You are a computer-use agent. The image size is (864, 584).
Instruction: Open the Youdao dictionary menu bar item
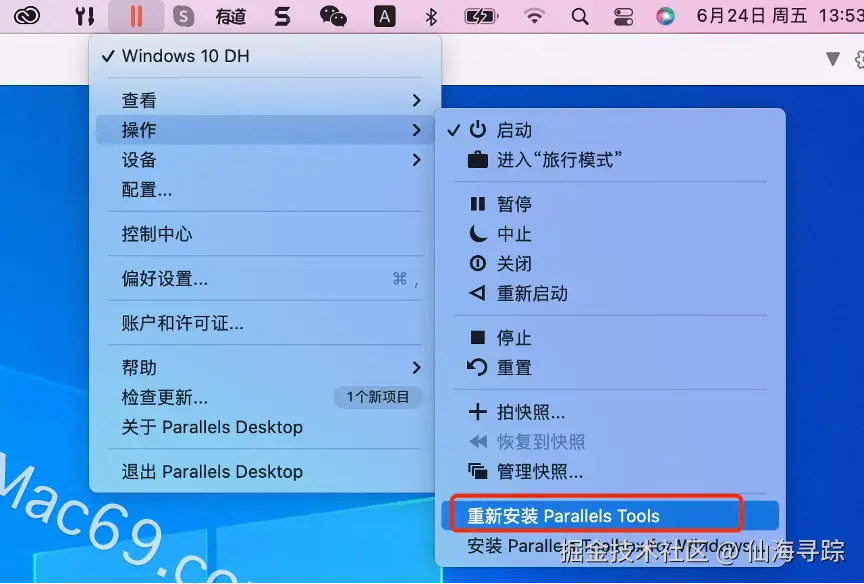pos(230,17)
